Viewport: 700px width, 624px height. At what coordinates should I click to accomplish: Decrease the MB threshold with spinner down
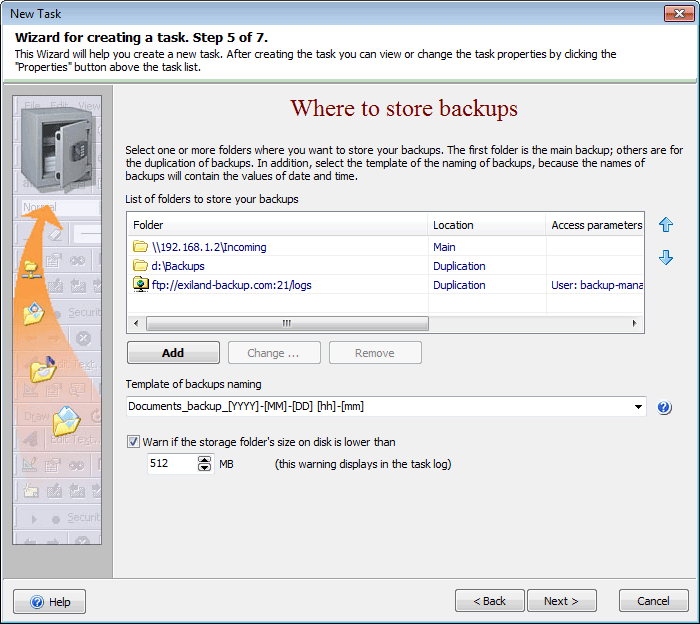click(x=204, y=468)
